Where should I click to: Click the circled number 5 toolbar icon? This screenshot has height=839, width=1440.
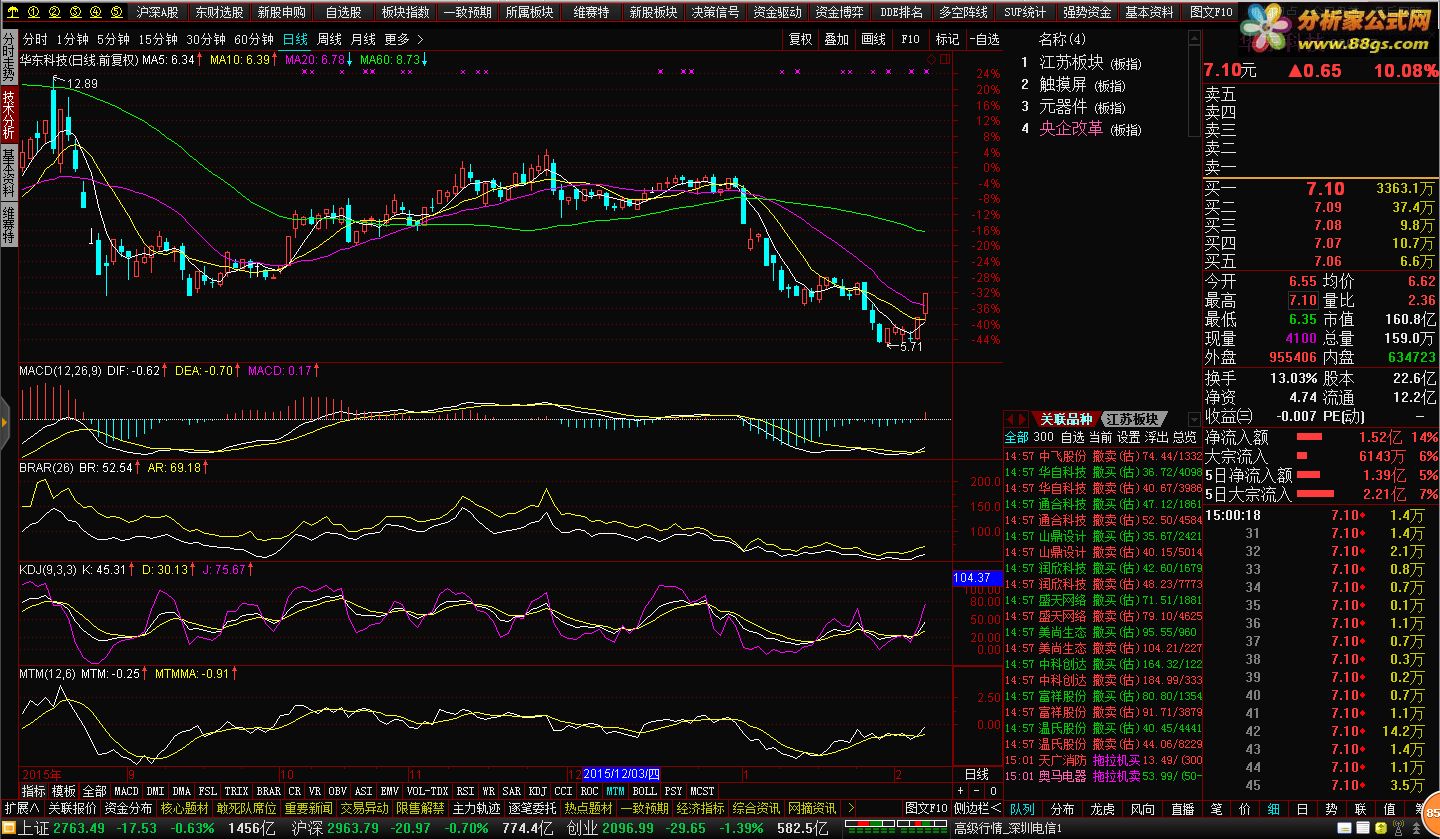point(116,12)
